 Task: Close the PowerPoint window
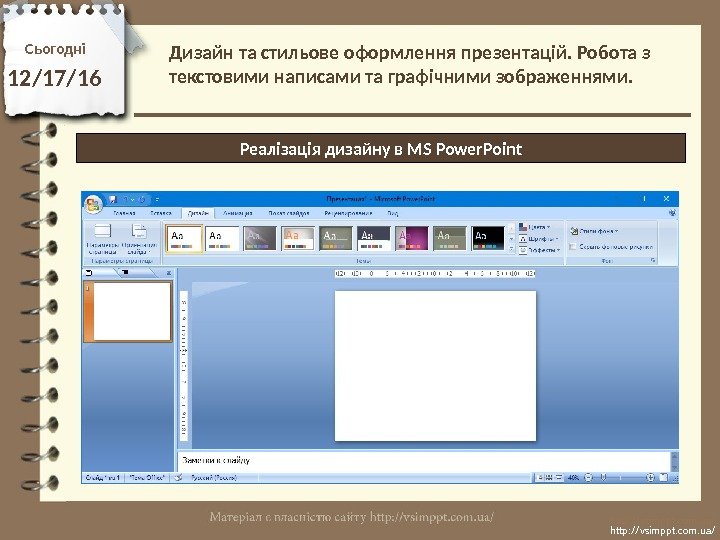[x=666, y=199]
